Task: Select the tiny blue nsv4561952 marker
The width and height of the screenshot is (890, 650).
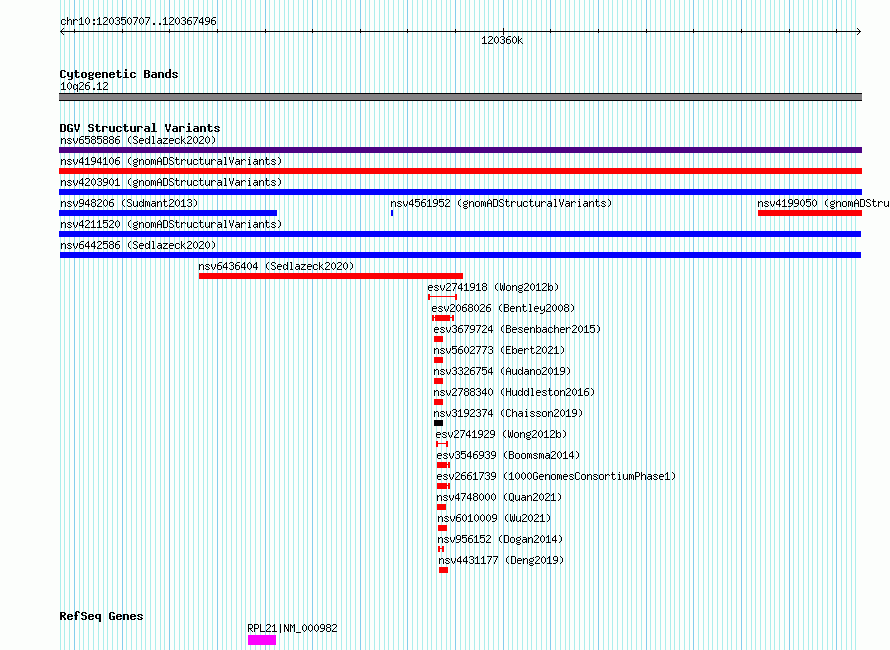Action: pos(392,213)
